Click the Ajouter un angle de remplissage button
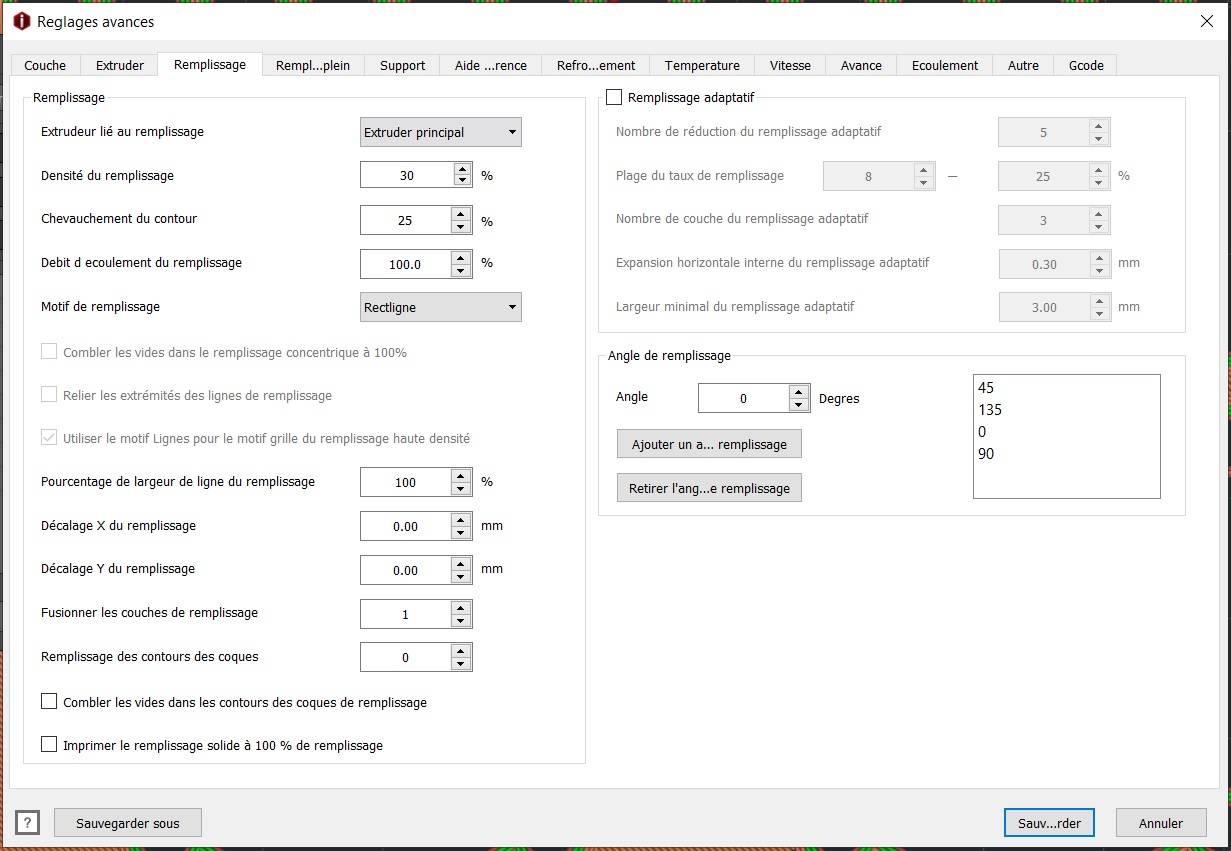This screenshot has height=851, width=1231. (709, 444)
